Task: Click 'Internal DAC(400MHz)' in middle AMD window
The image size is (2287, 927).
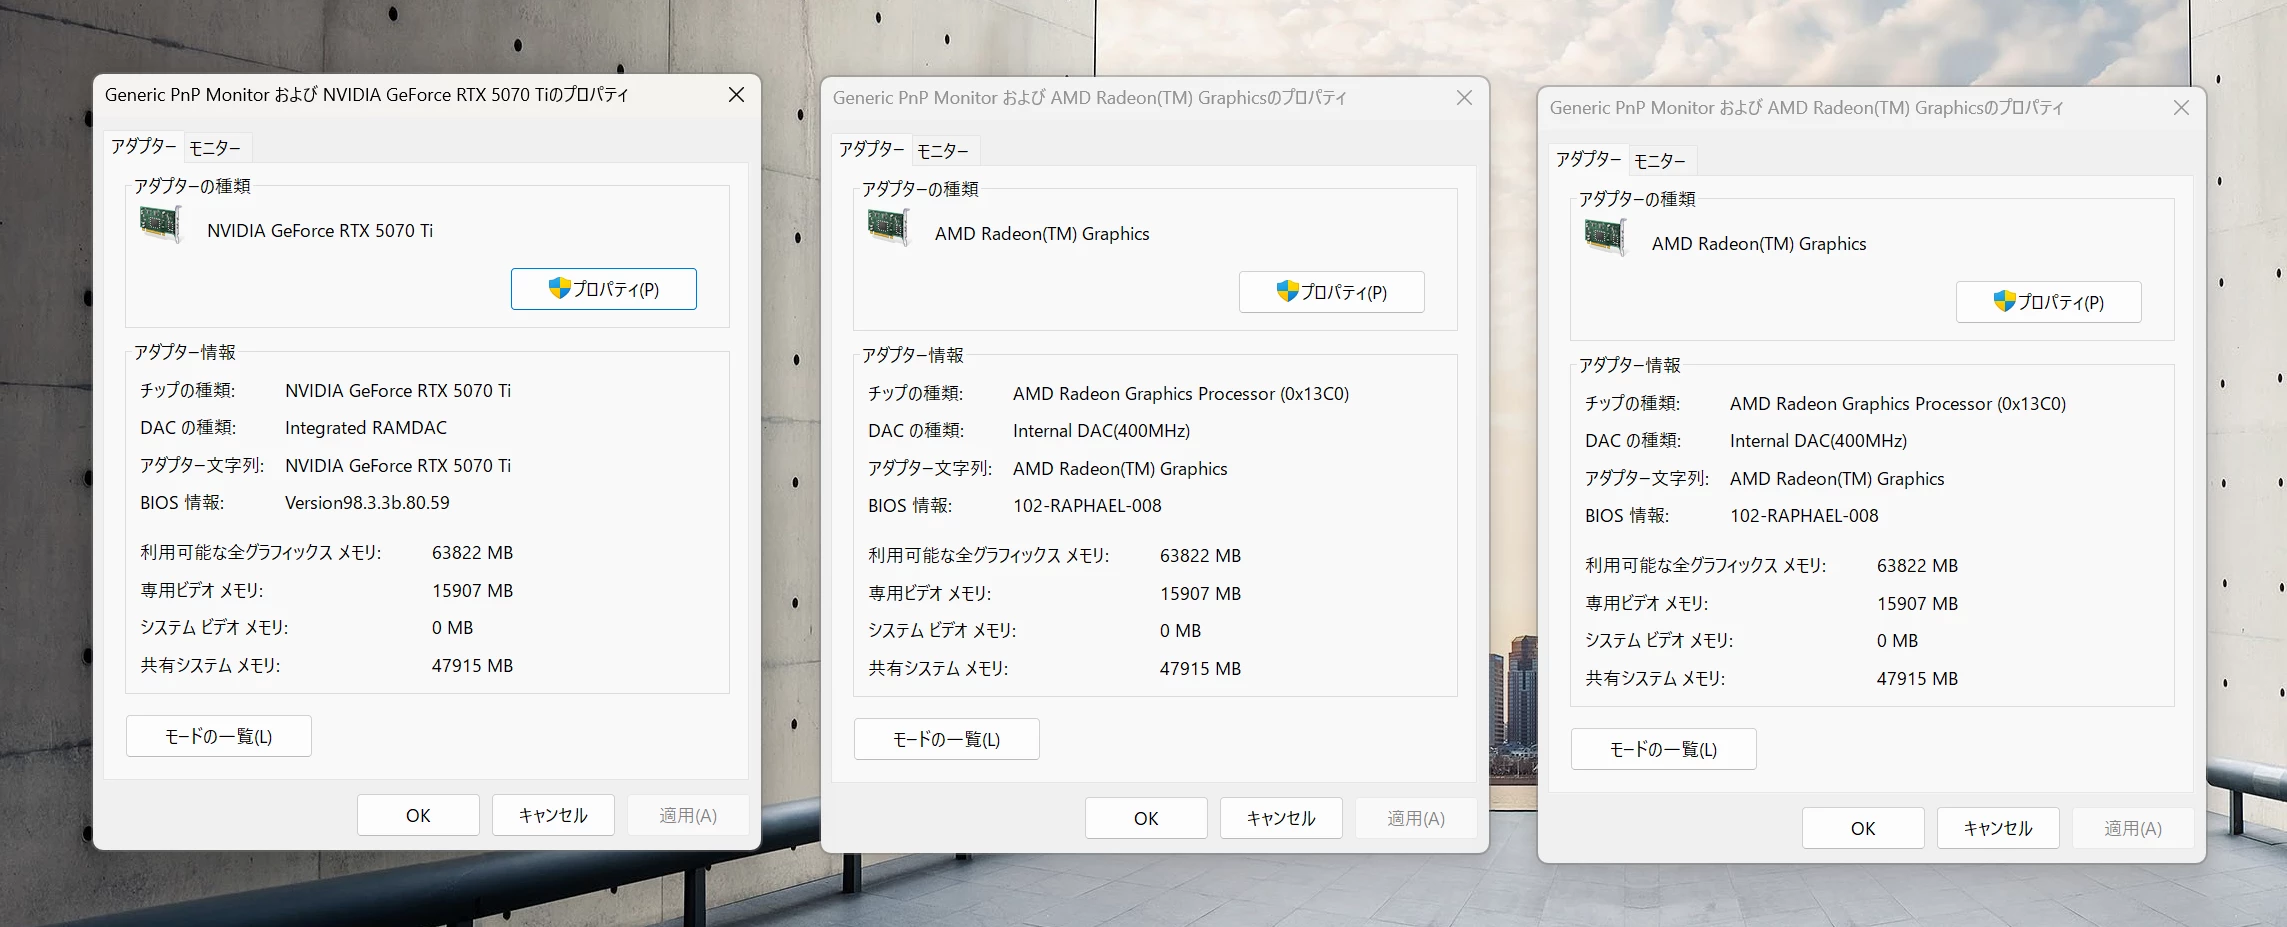Action: point(1101,431)
